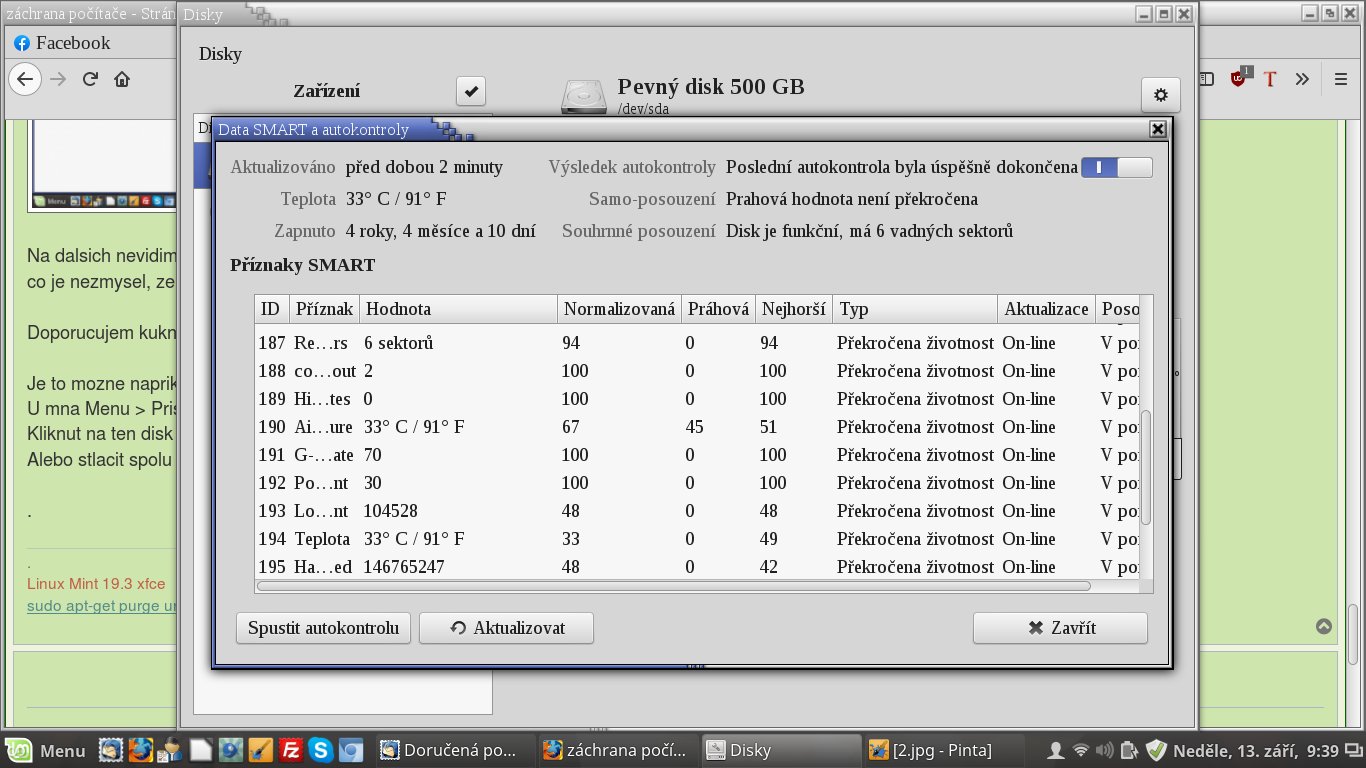Click the Spustit autokontrolu button
This screenshot has width=1366, height=768.
[323, 628]
